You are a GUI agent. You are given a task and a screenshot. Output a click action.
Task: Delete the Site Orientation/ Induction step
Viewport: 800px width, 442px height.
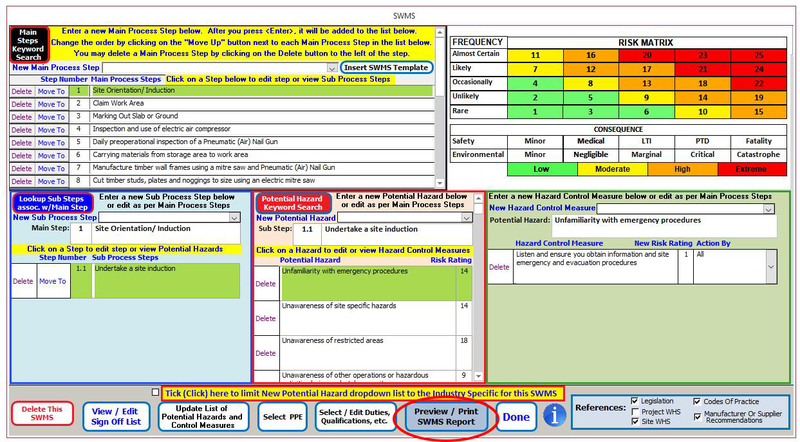pyautogui.click(x=22, y=91)
